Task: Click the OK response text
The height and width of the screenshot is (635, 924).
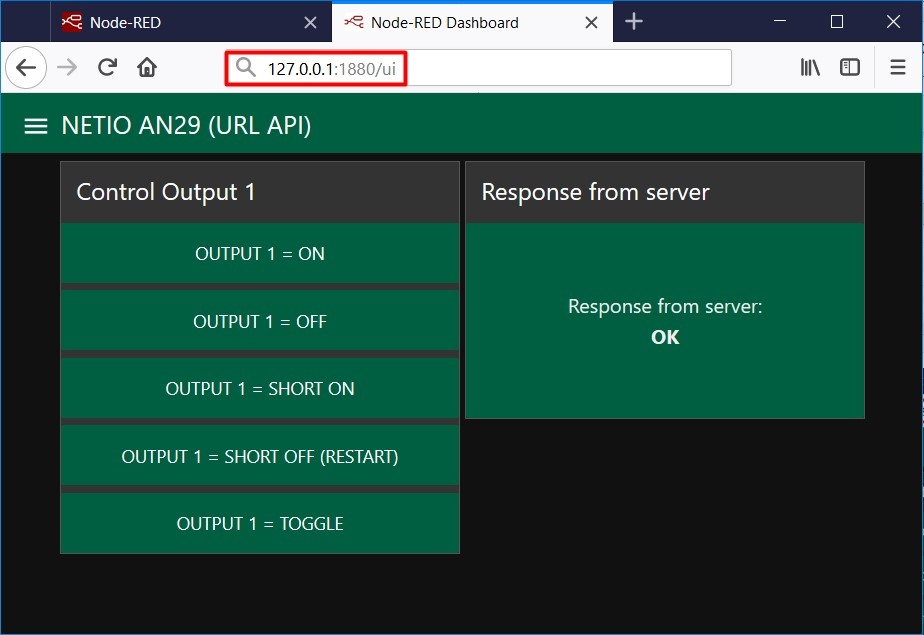Action: pos(665,337)
